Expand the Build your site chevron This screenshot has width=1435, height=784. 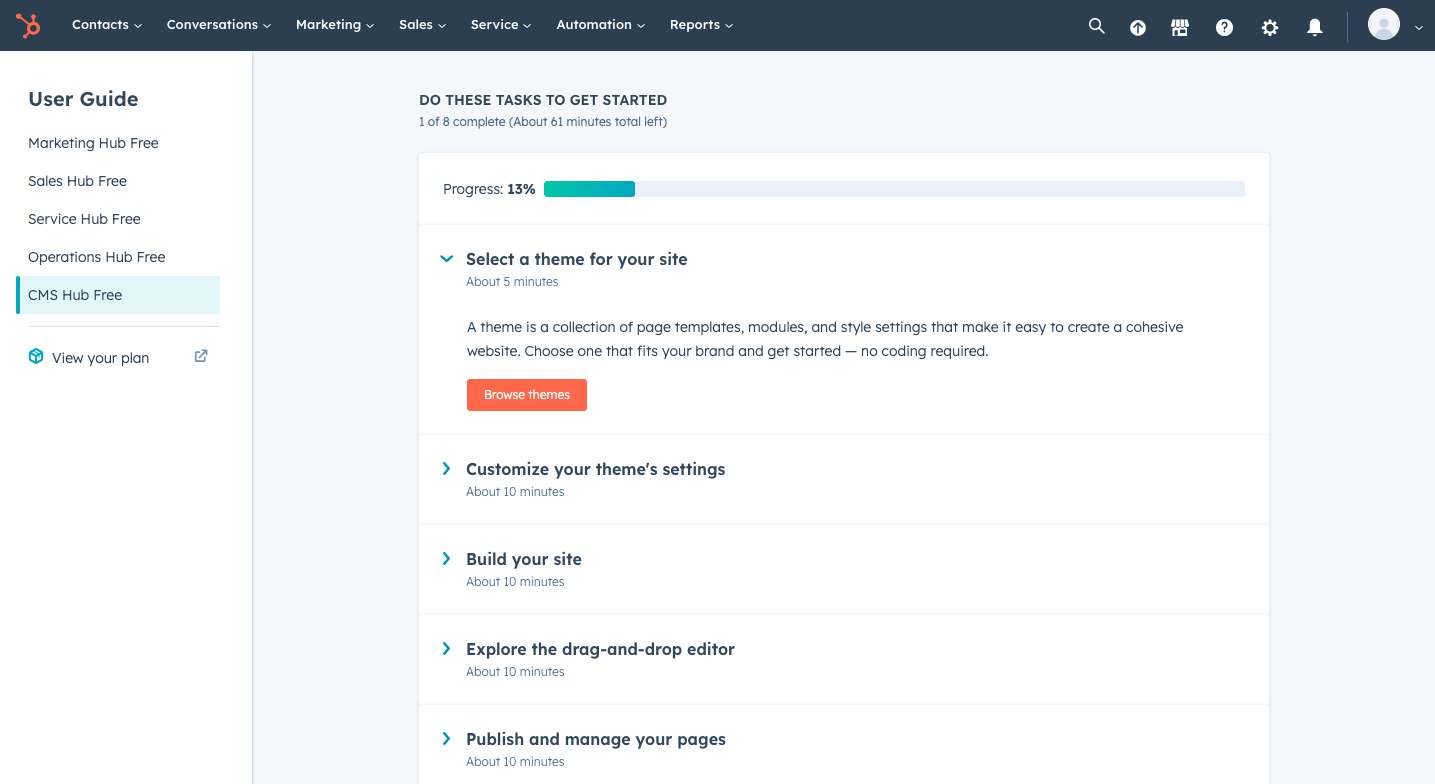coord(447,558)
